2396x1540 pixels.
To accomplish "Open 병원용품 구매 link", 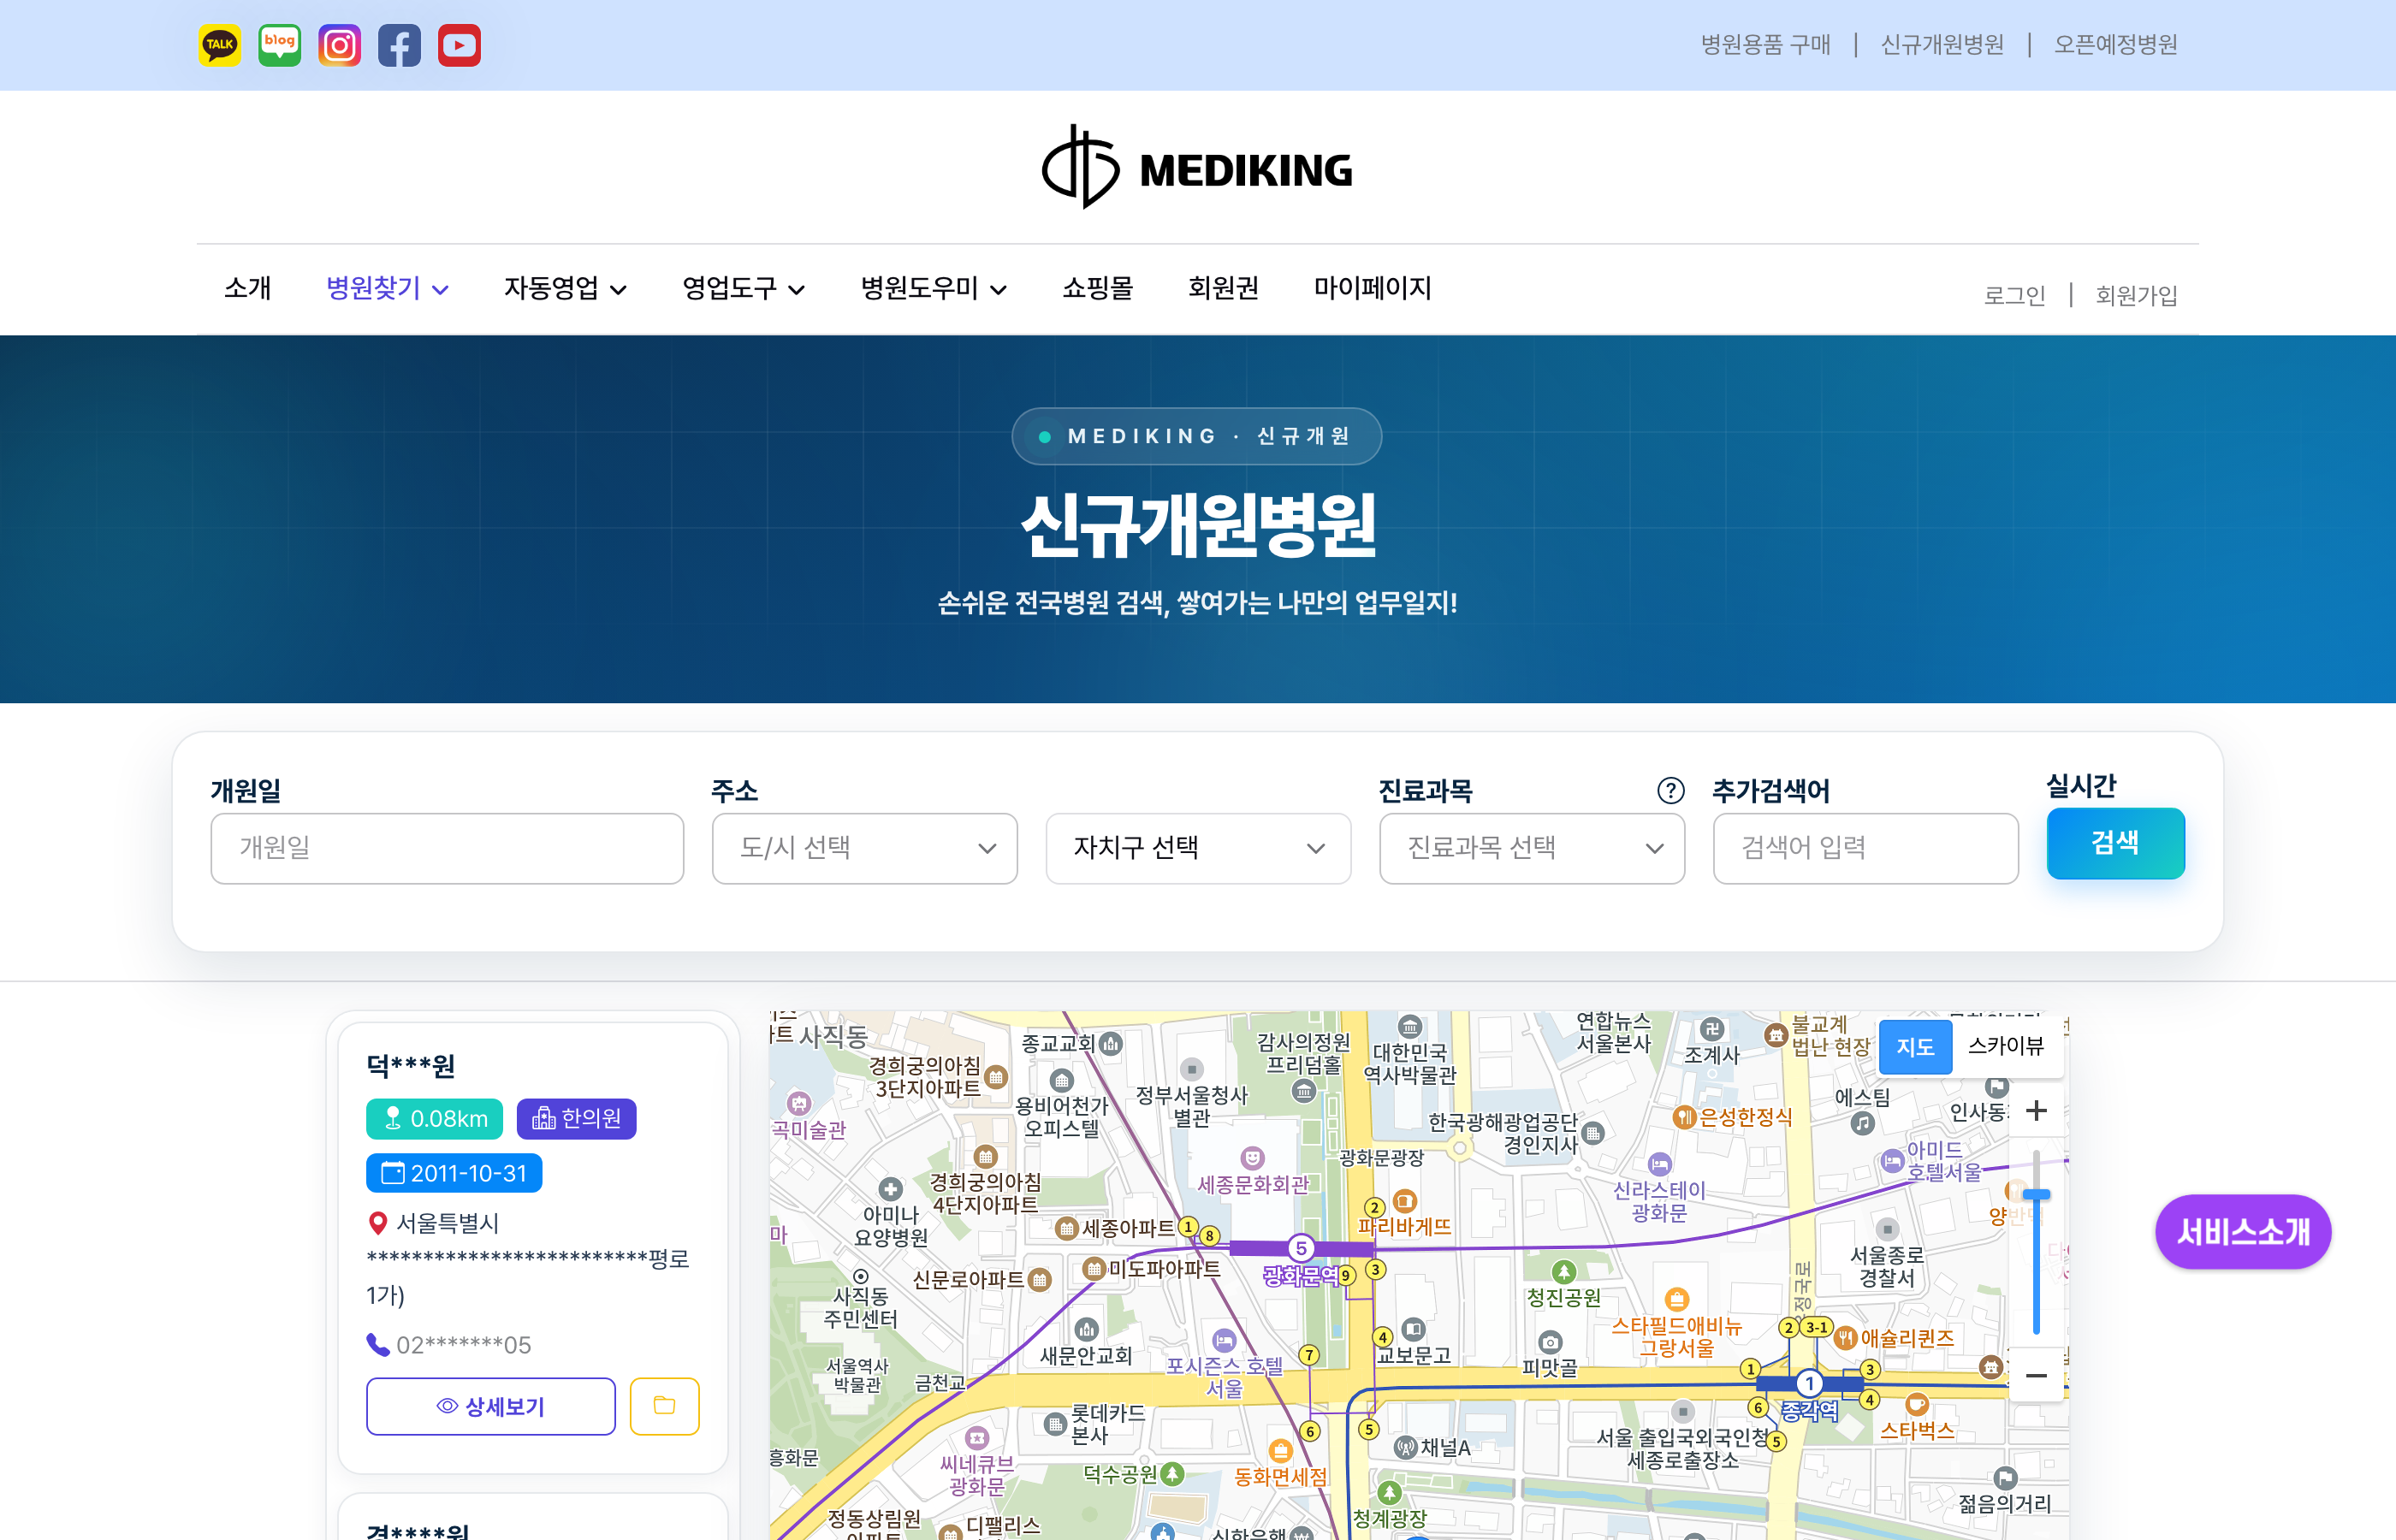I will click(x=1765, y=44).
